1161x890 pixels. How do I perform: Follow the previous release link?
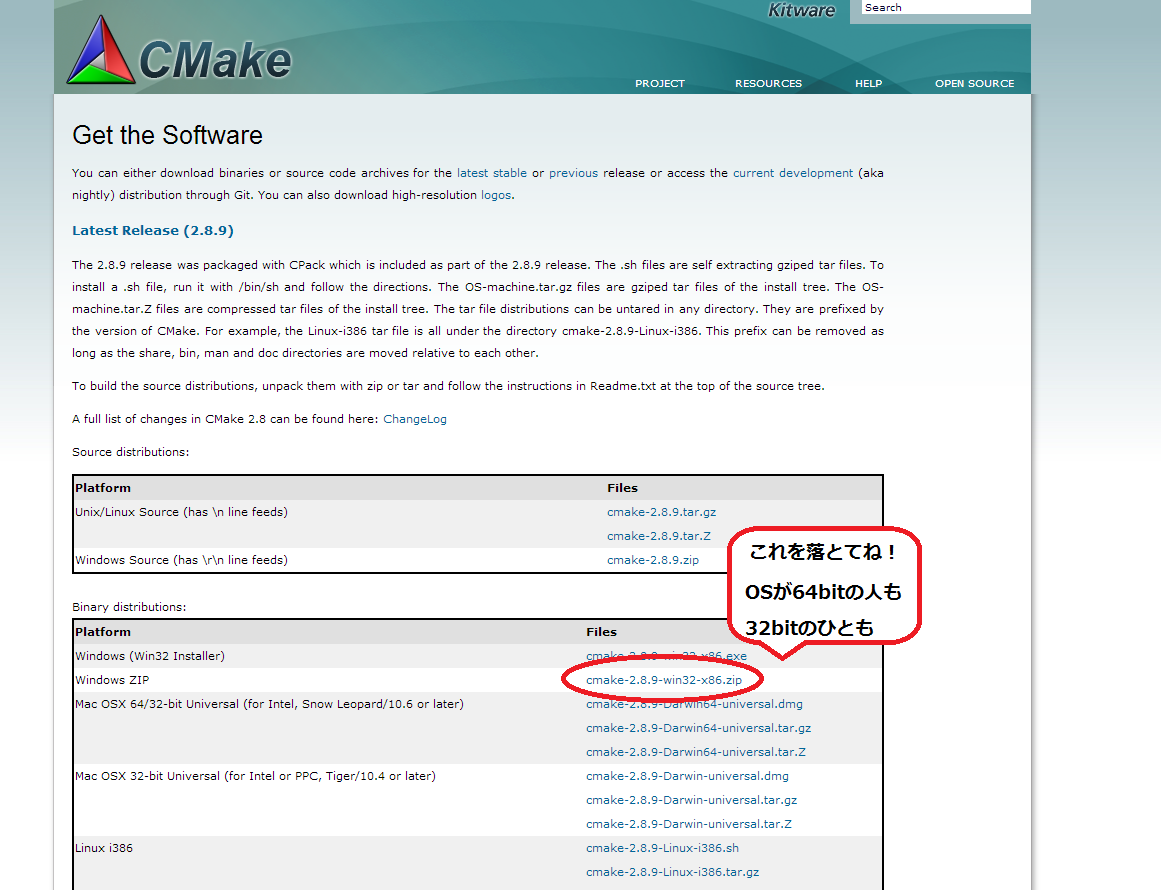coord(573,173)
